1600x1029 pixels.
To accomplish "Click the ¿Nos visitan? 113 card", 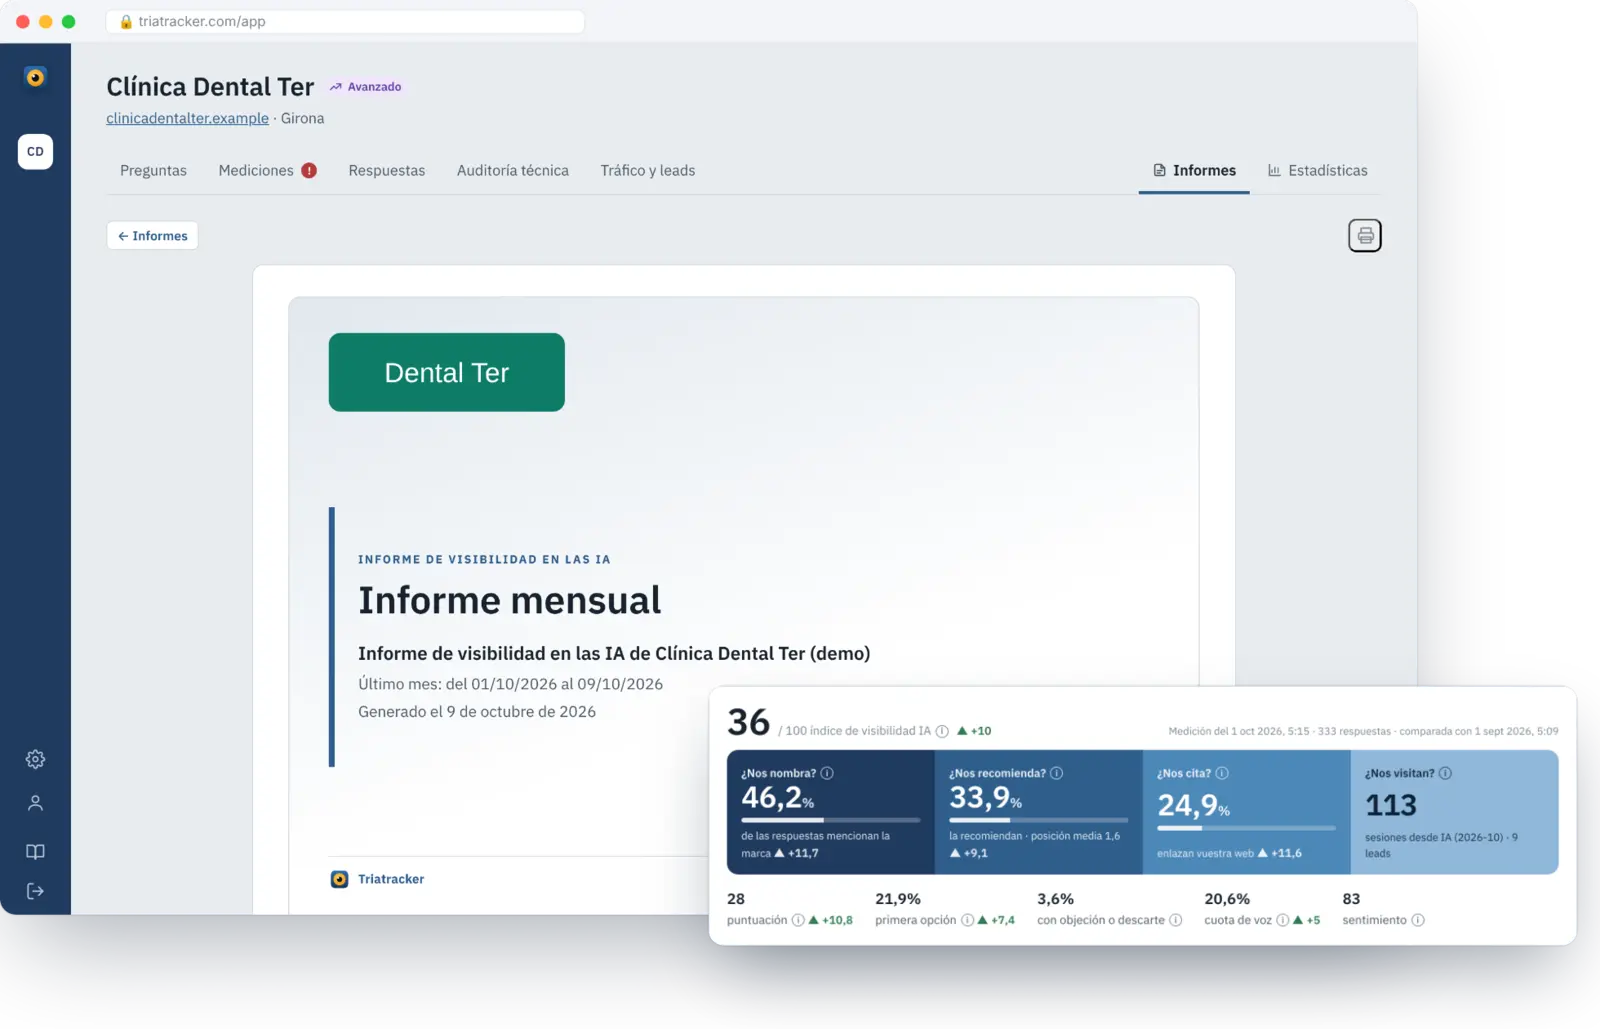I will click(x=1455, y=812).
